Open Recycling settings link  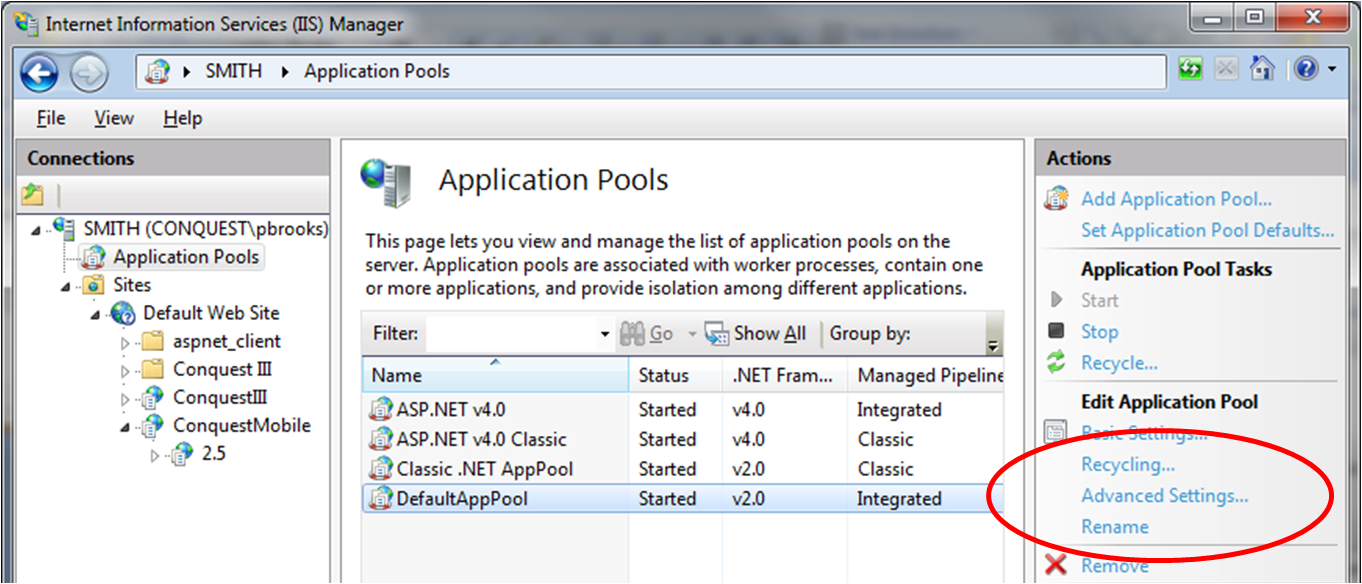point(1128,465)
